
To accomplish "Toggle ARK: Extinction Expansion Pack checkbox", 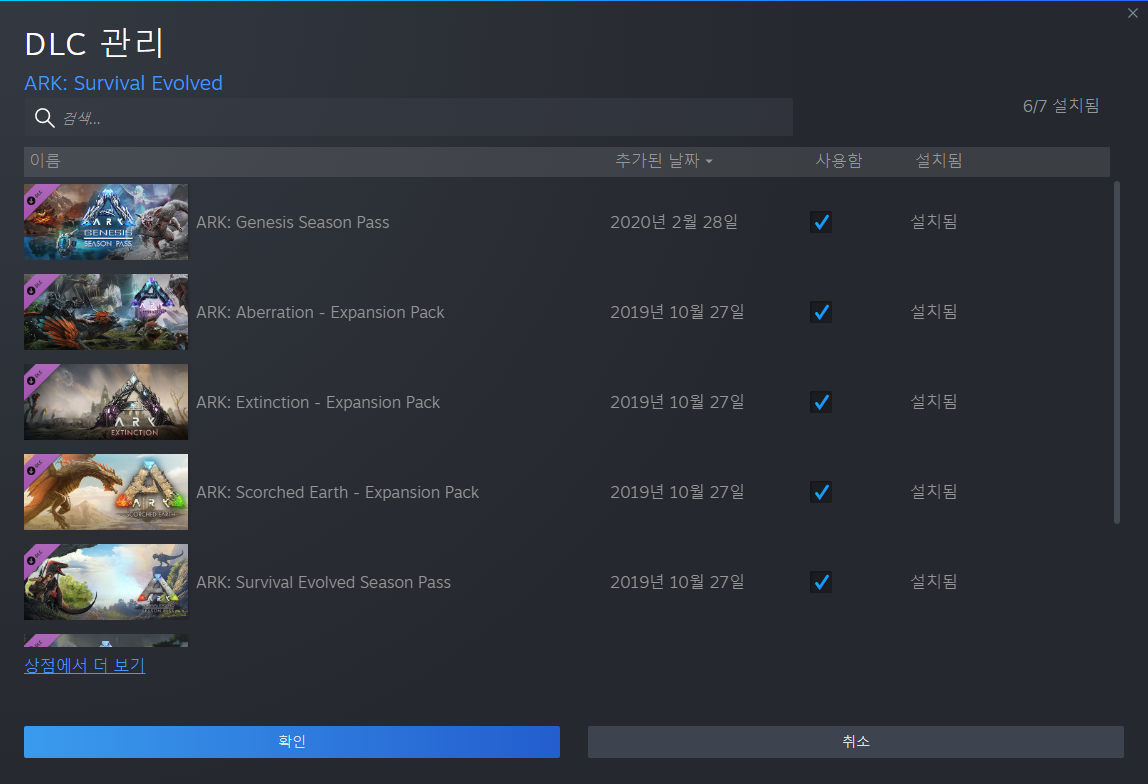I will coord(821,402).
